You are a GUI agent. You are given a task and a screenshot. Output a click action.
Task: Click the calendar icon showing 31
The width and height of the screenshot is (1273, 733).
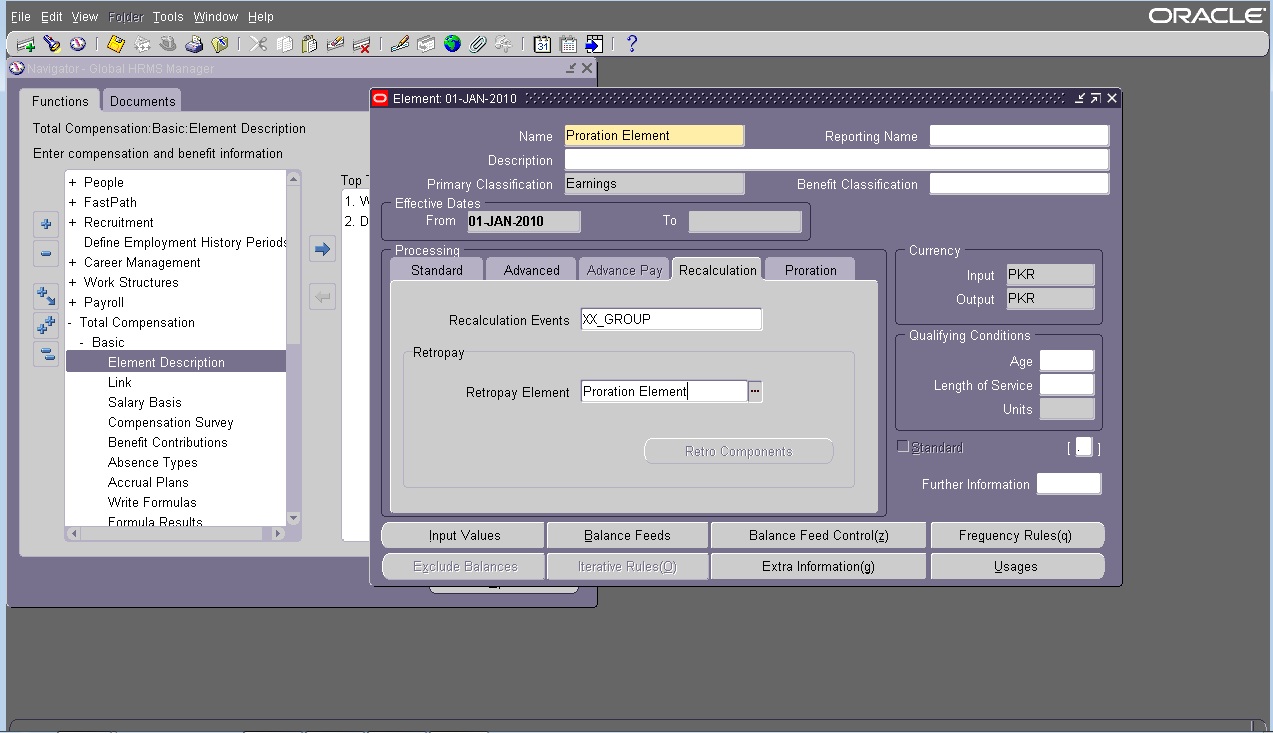point(542,44)
